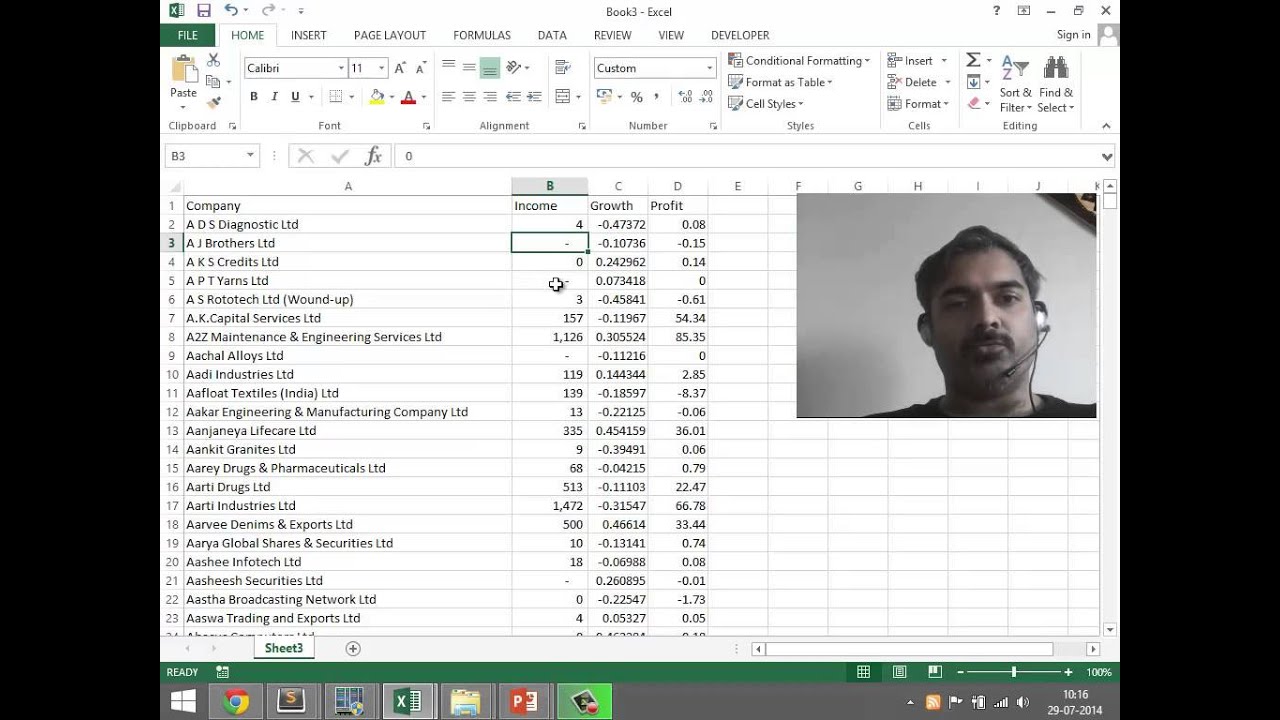
Task: Expand the formula bar
Action: coord(1107,156)
